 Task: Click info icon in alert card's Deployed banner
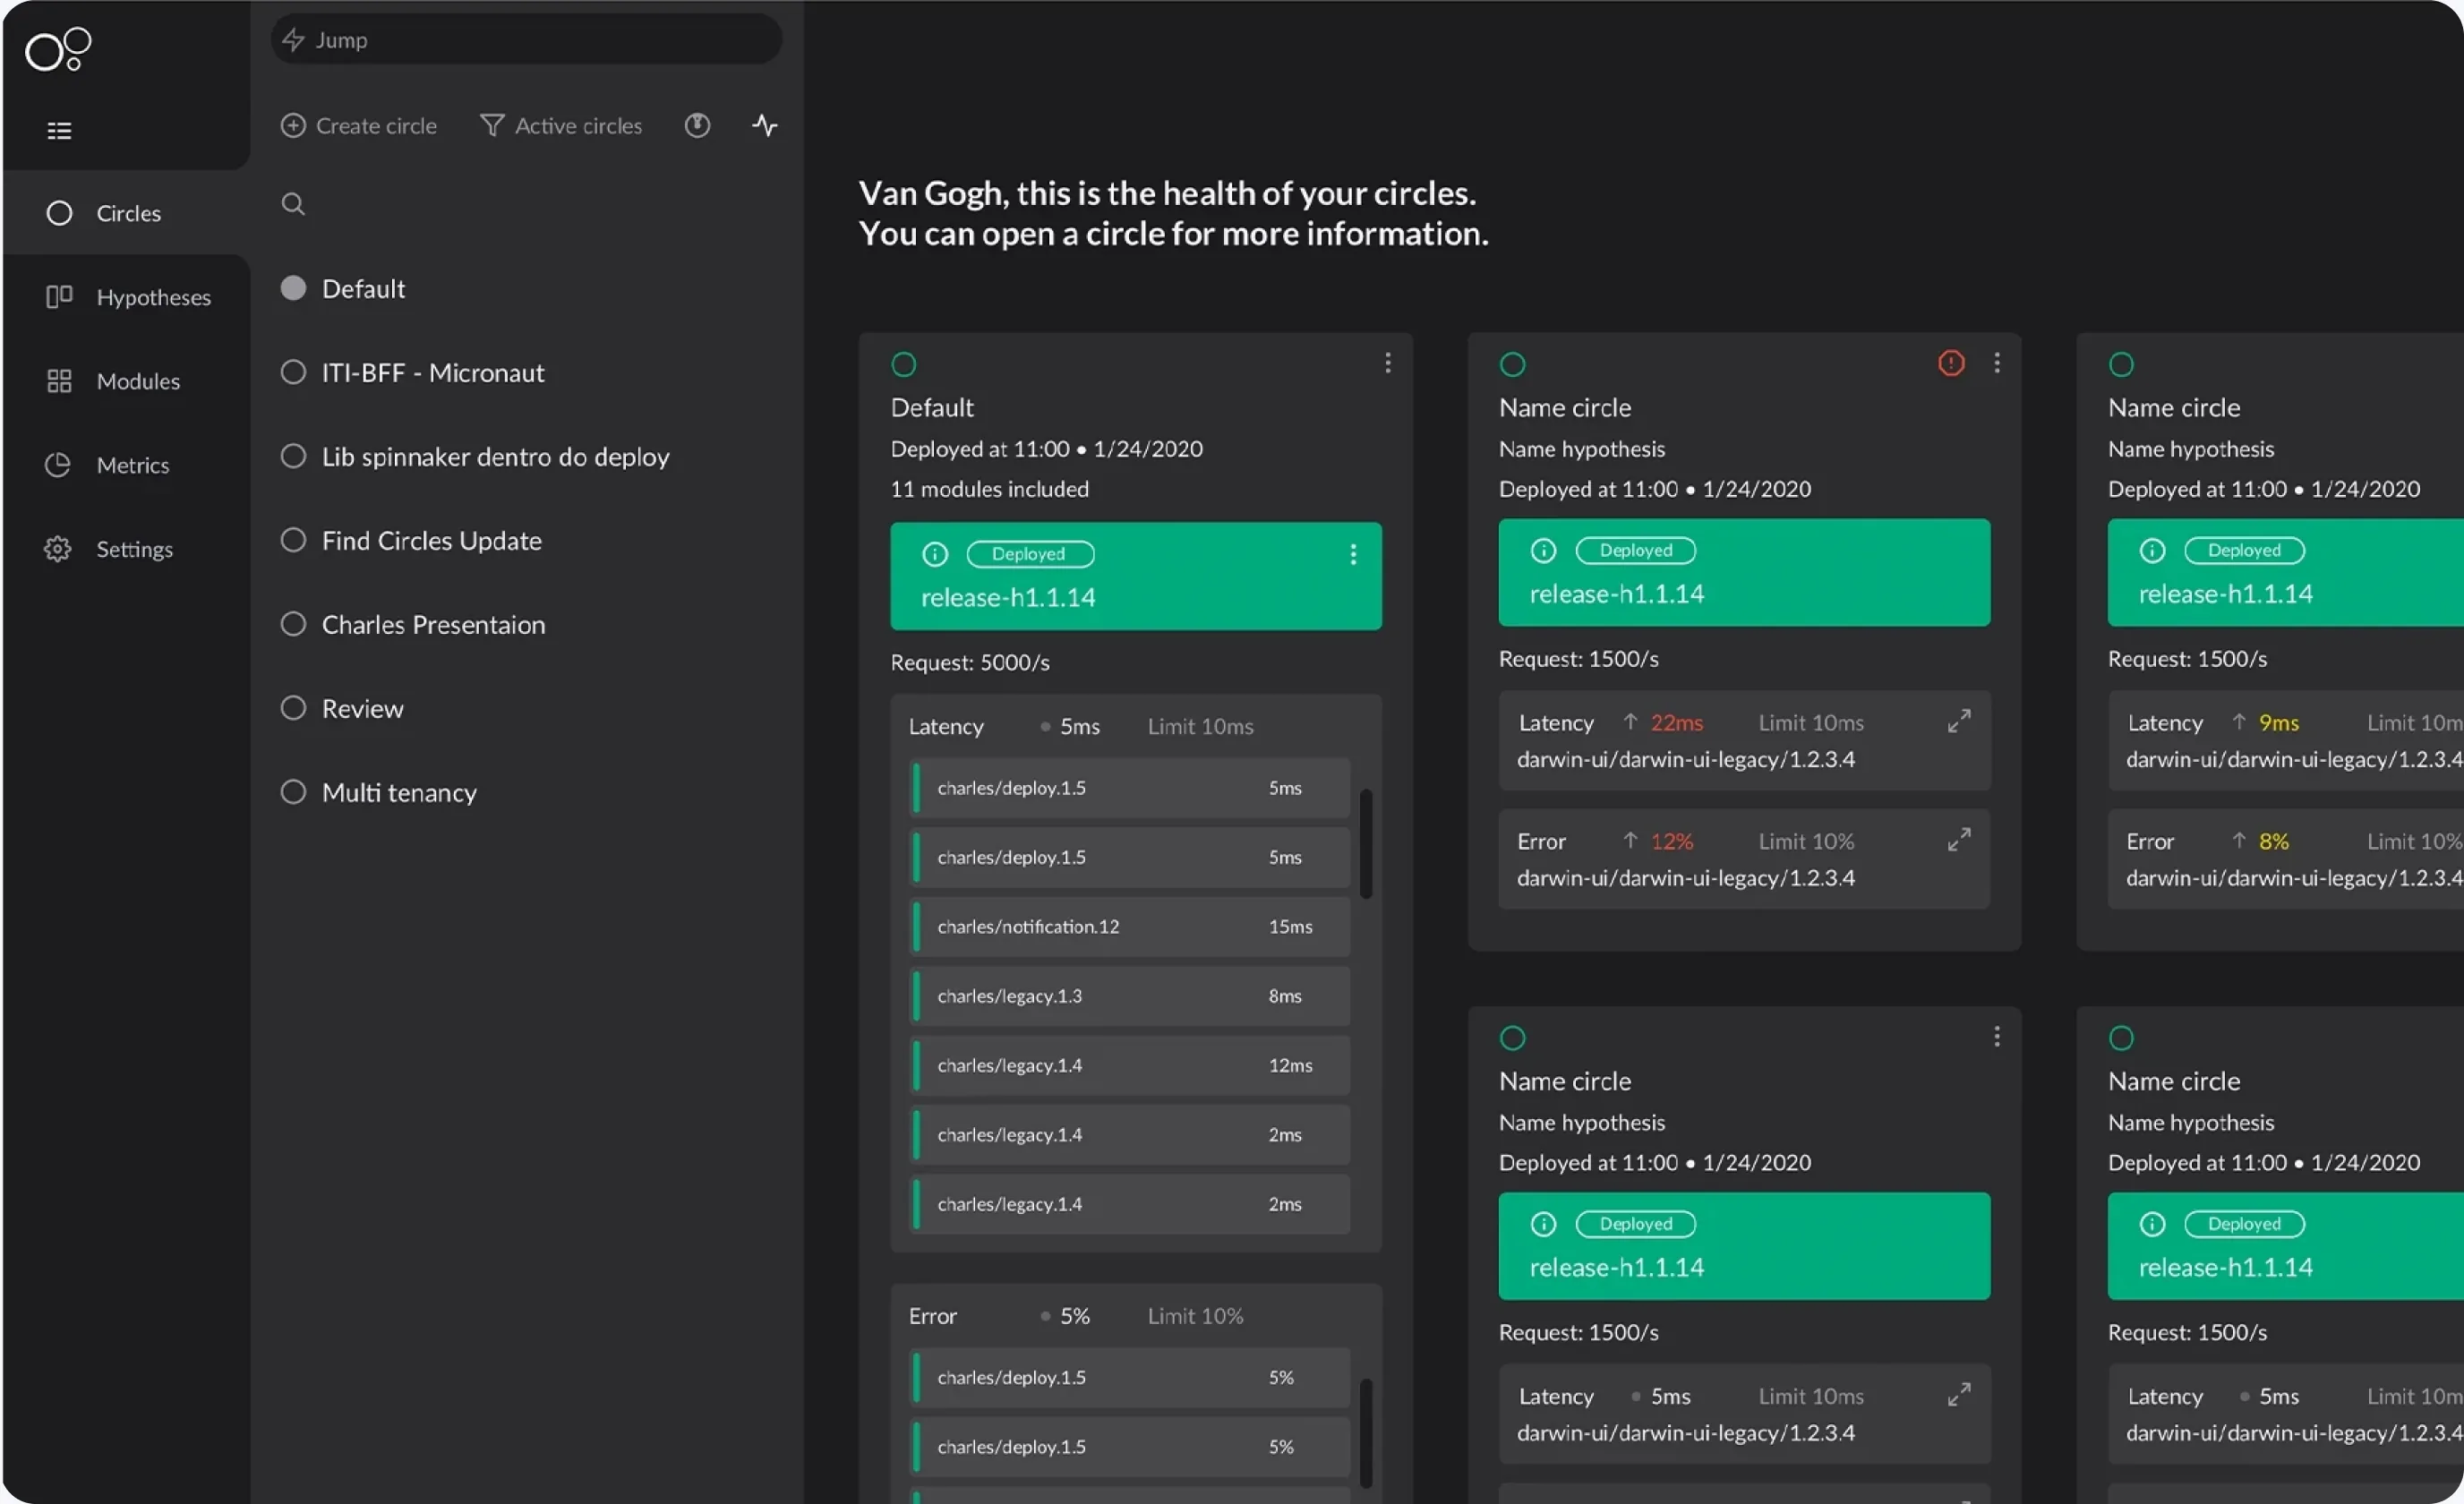(1544, 550)
